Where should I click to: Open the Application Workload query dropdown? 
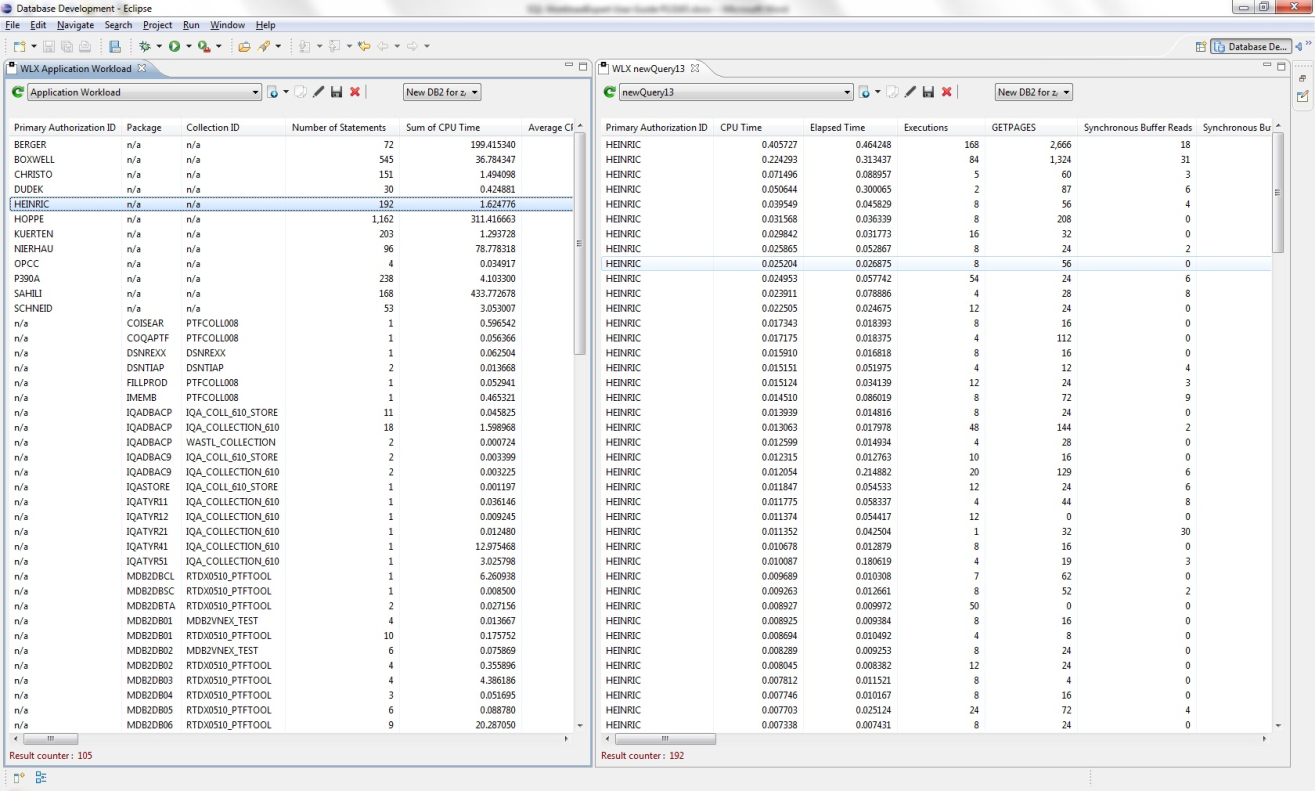pos(255,92)
